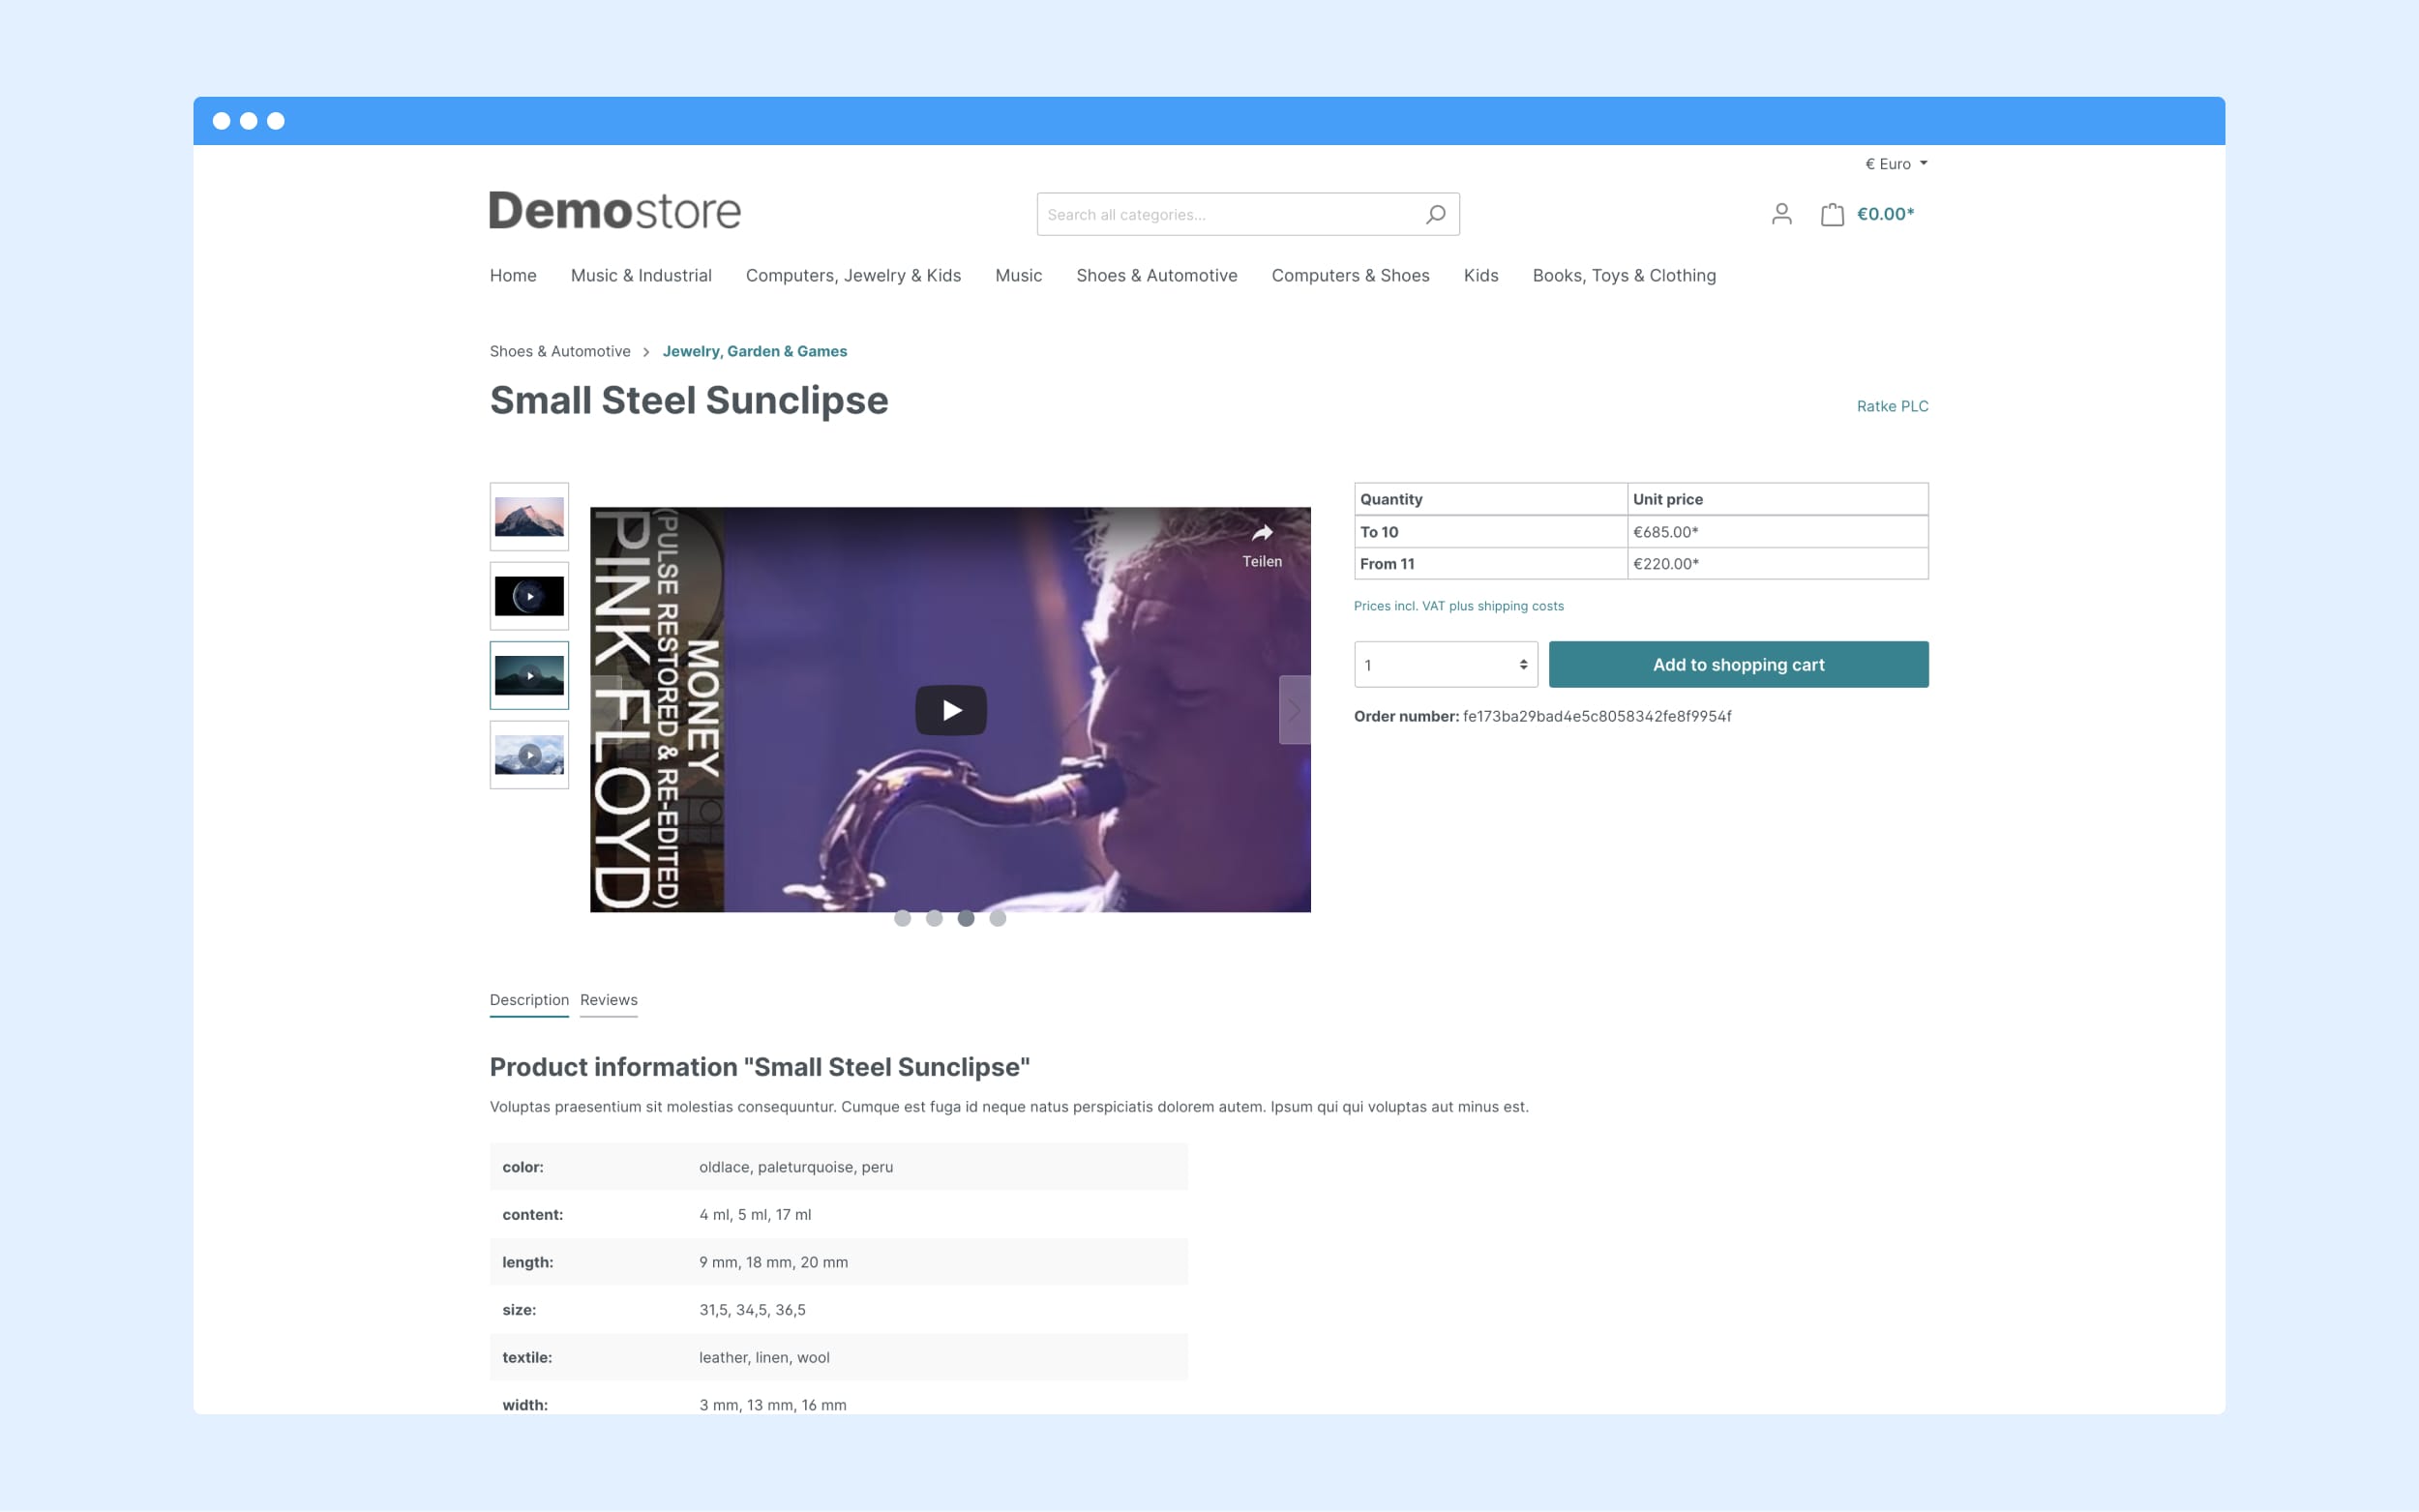Click the Jewelry, Garden & Games breadcrumb link

[756, 350]
